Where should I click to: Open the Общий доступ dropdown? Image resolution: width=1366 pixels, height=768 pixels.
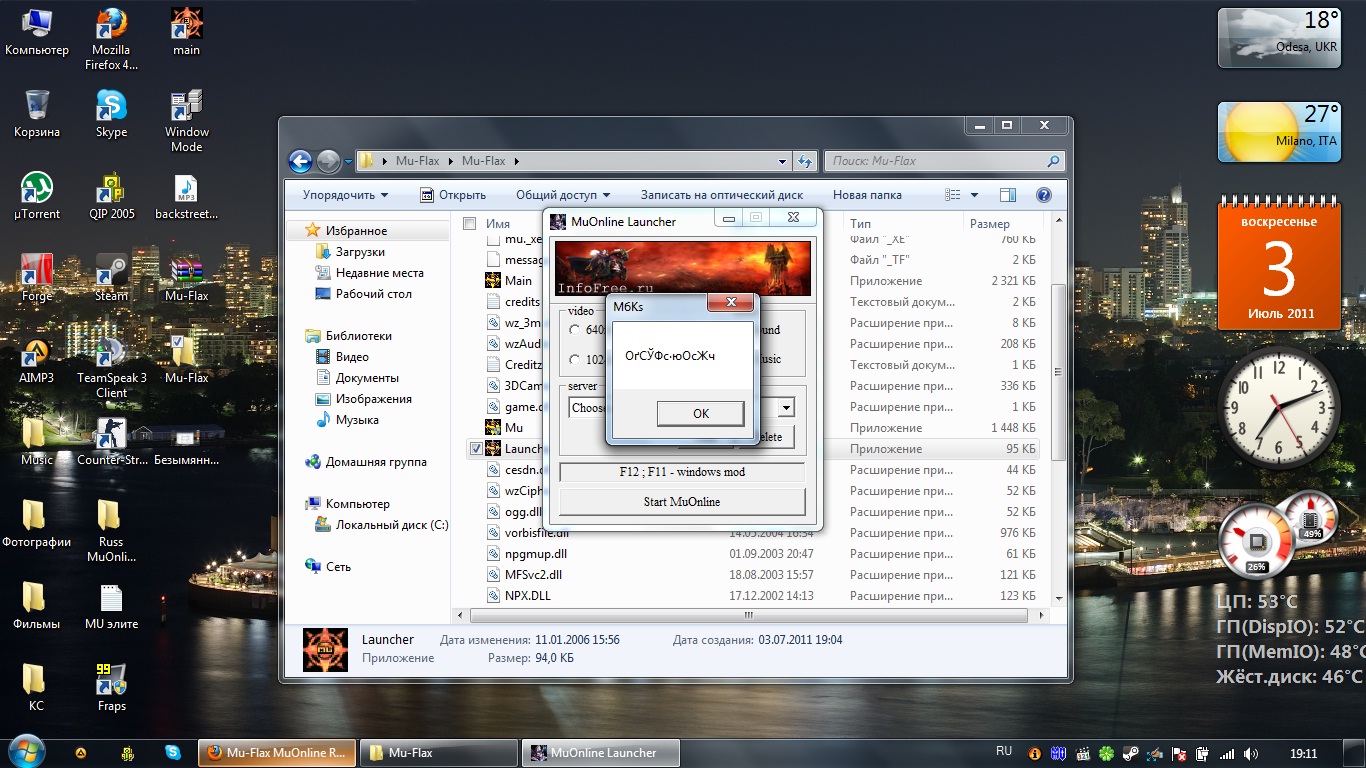point(562,195)
